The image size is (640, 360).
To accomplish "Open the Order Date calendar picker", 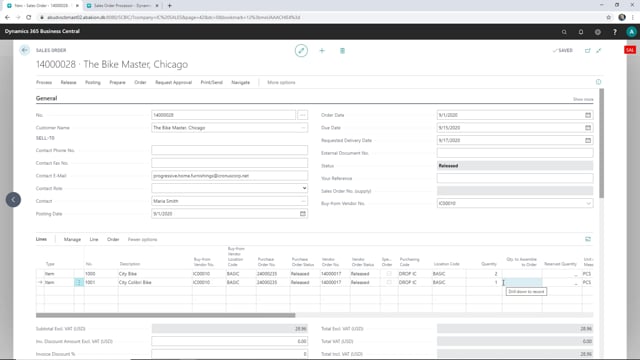I will [x=588, y=115].
